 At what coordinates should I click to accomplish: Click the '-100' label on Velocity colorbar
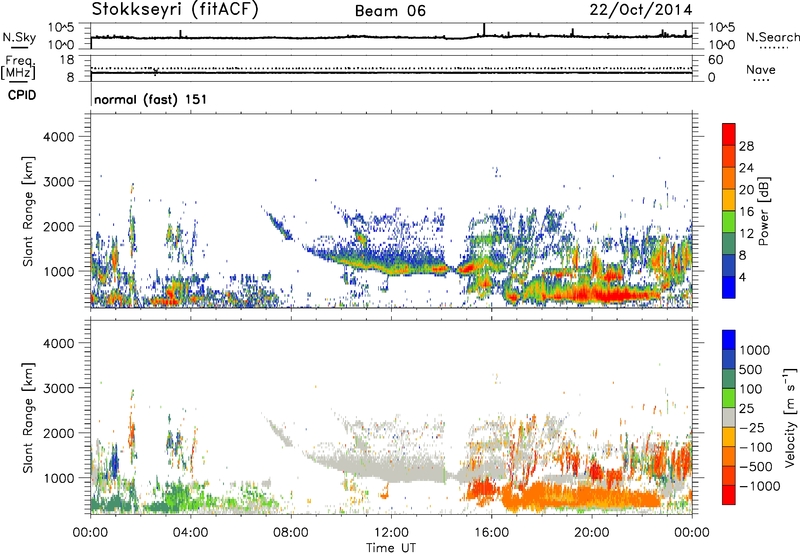coord(756,447)
